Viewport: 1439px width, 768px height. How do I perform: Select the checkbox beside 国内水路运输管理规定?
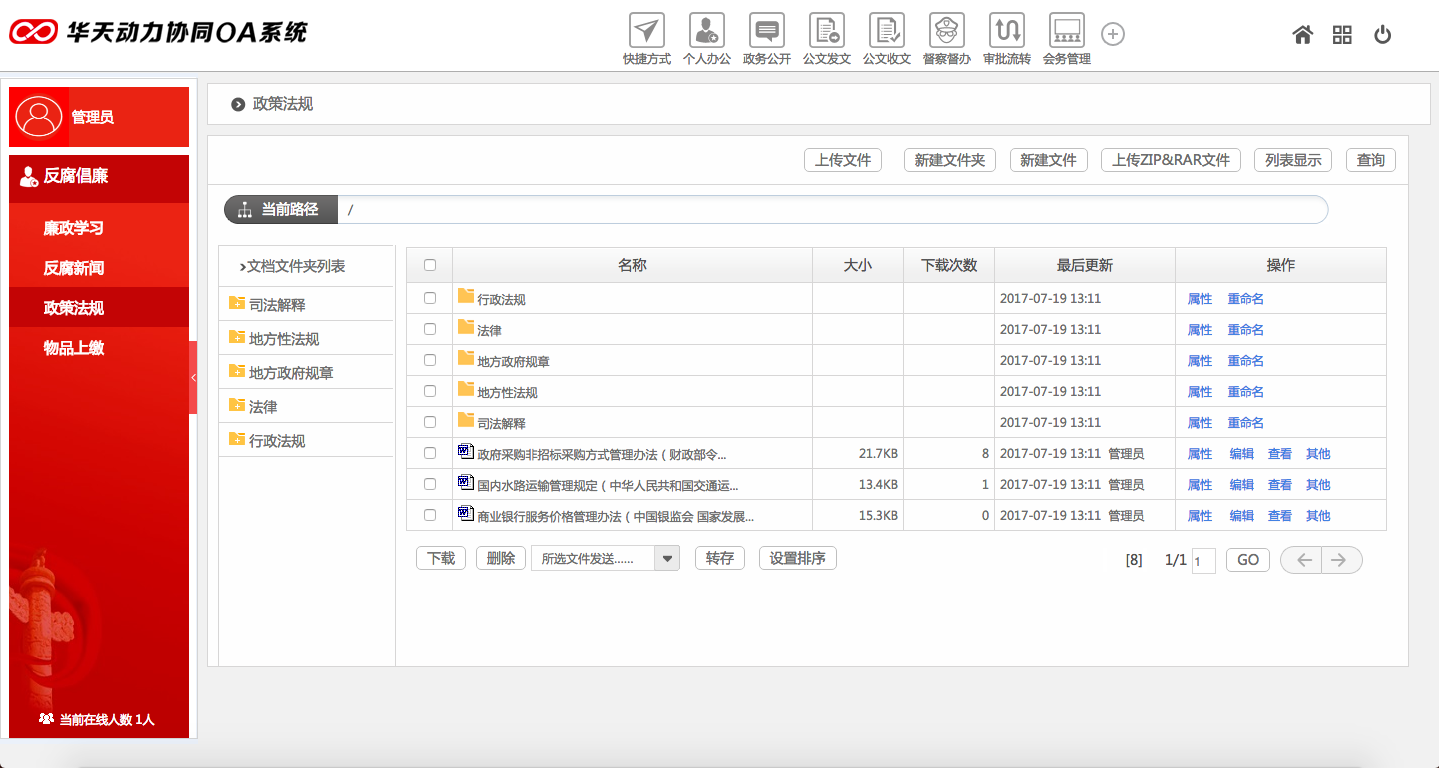coord(430,484)
